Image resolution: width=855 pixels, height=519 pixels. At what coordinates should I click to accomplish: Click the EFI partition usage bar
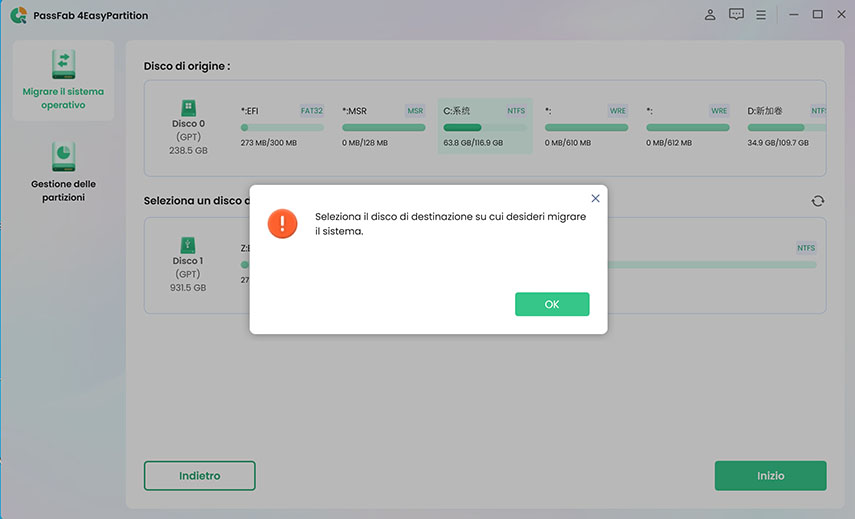(x=282, y=128)
